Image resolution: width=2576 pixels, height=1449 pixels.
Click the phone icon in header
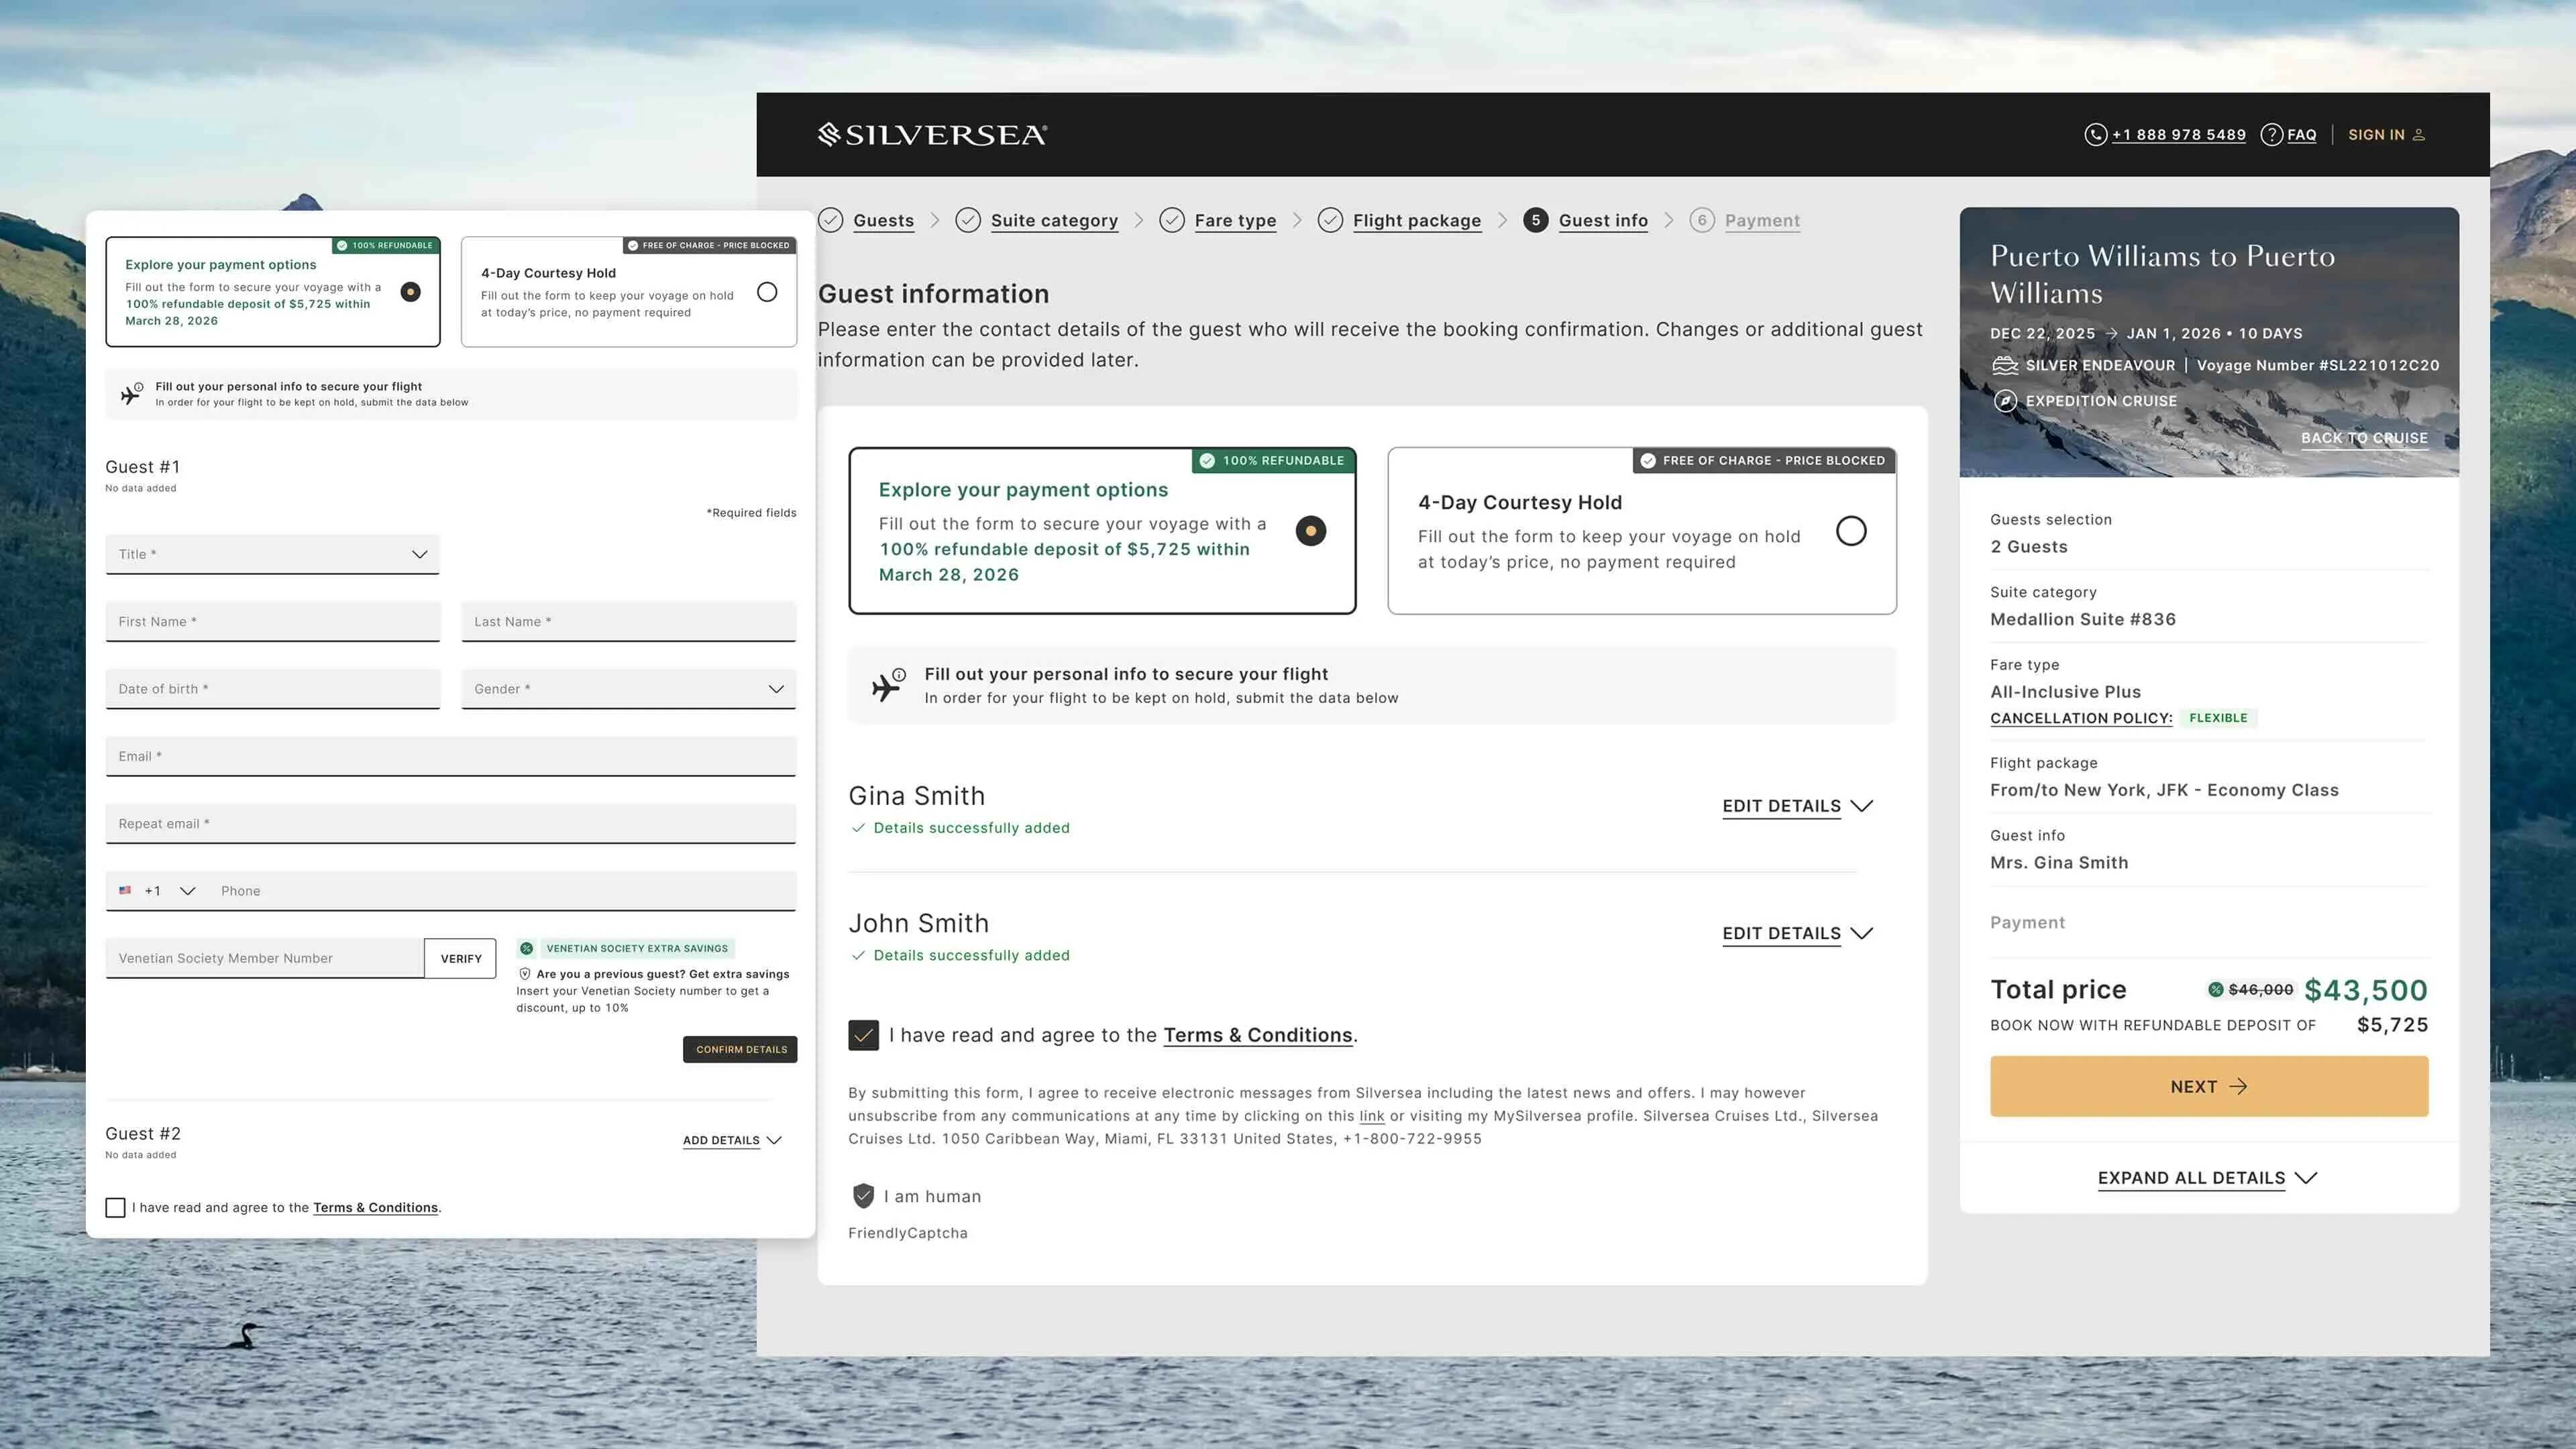[x=2095, y=134]
